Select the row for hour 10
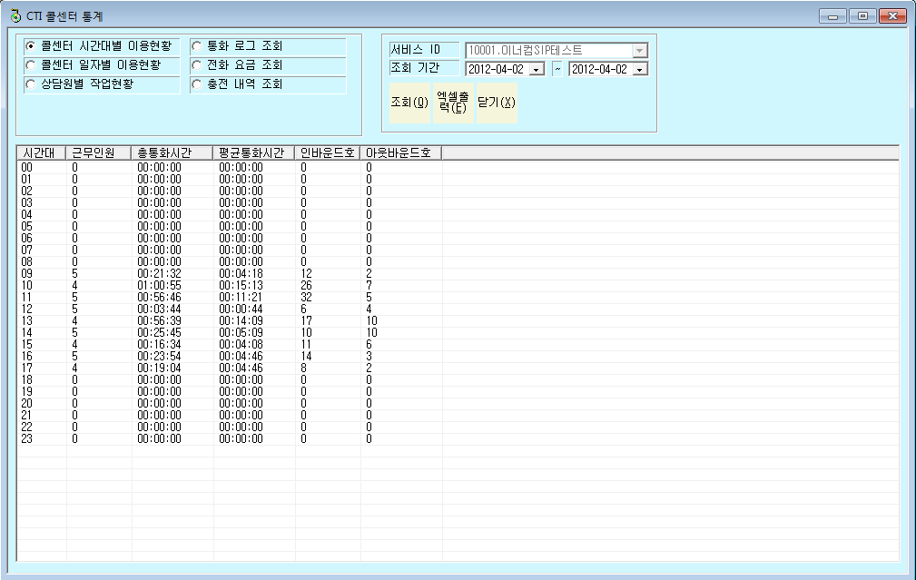This screenshot has width=916, height=580. coord(458,286)
